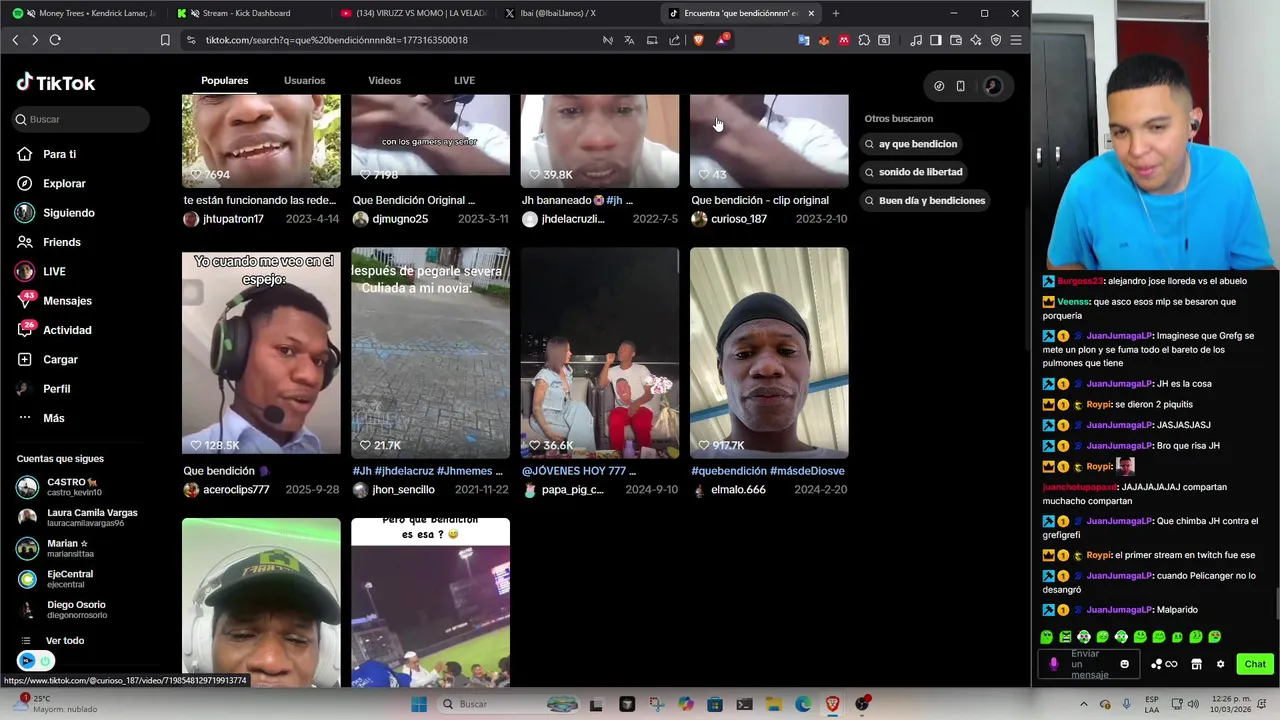Click the #quebendición #másdeDiosve caption
Screen dimensions: 1280x720
point(768,471)
